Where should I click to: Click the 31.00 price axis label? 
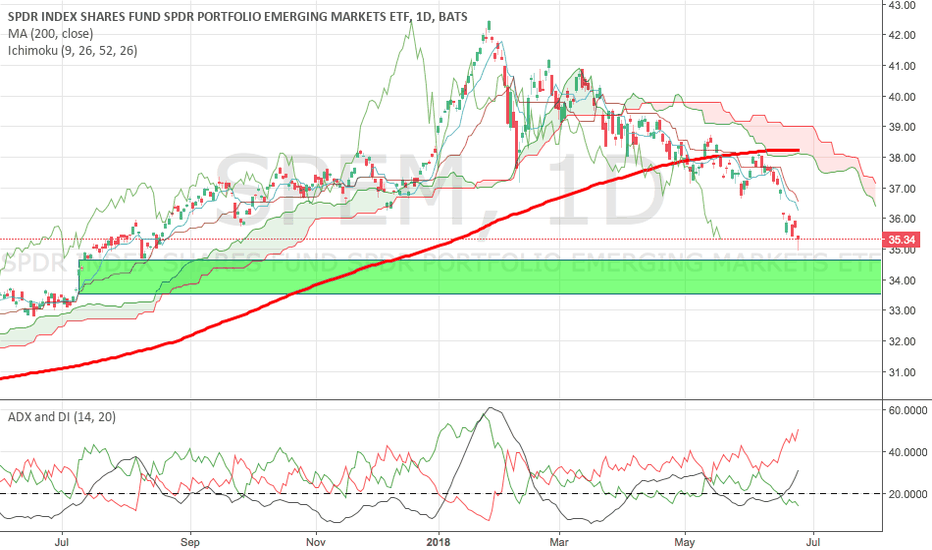coord(902,373)
